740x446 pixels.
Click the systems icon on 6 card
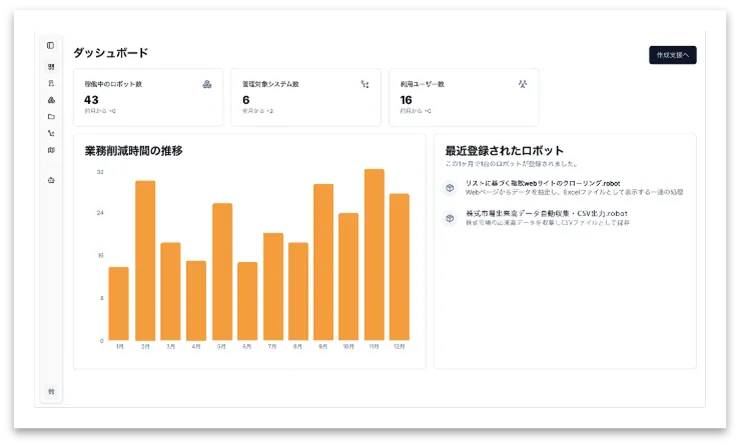(365, 85)
